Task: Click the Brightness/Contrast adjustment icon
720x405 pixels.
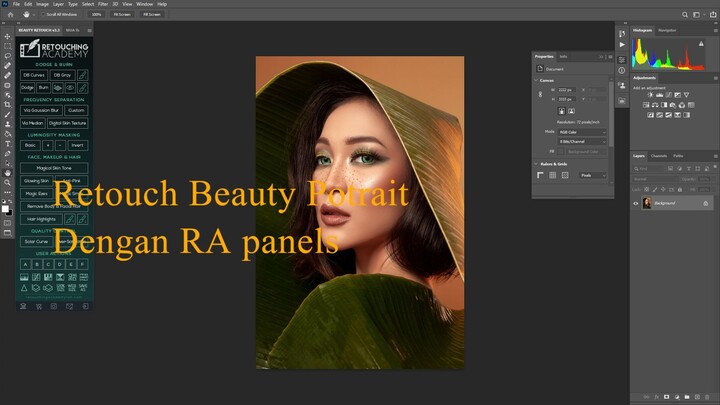Action: (650, 95)
